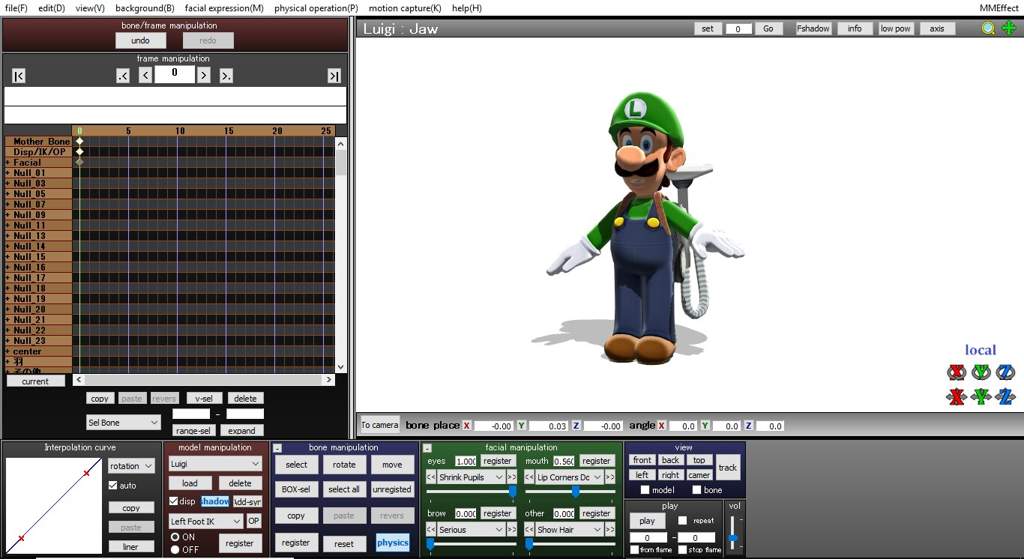Select previous other morph arrow

[x=530, y=530]
